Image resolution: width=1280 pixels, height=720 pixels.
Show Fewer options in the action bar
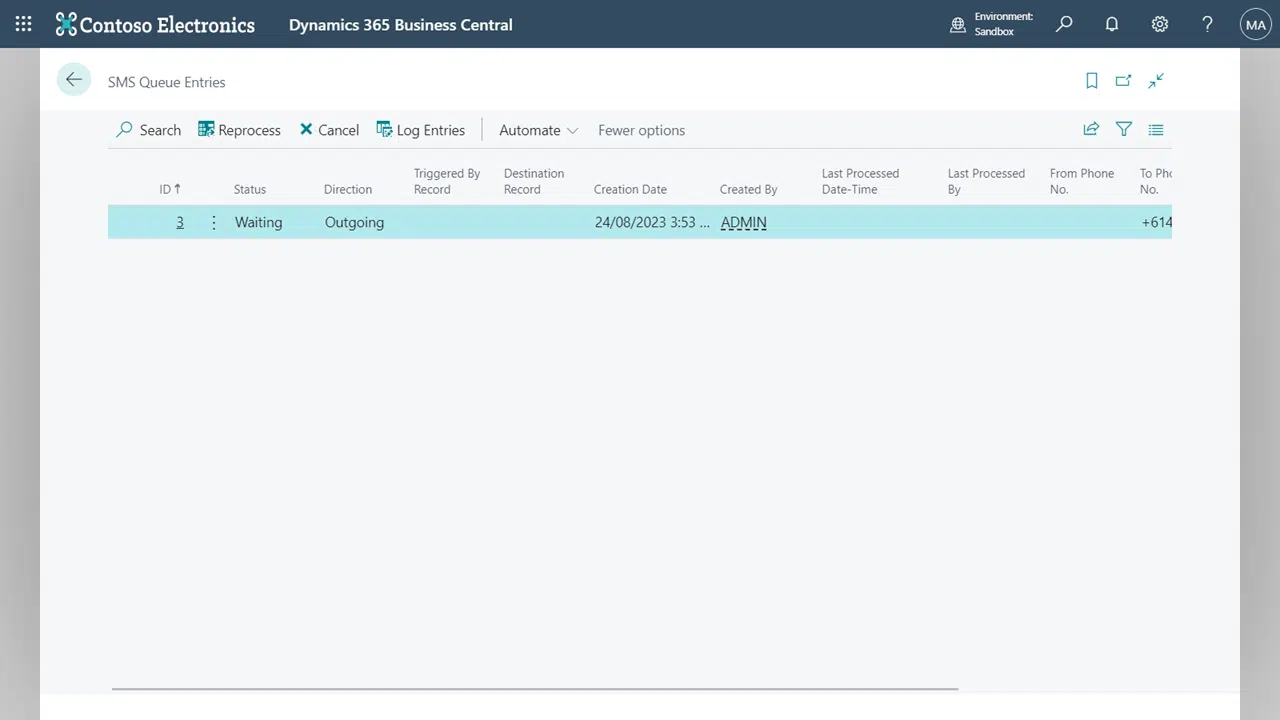[641, 130]
